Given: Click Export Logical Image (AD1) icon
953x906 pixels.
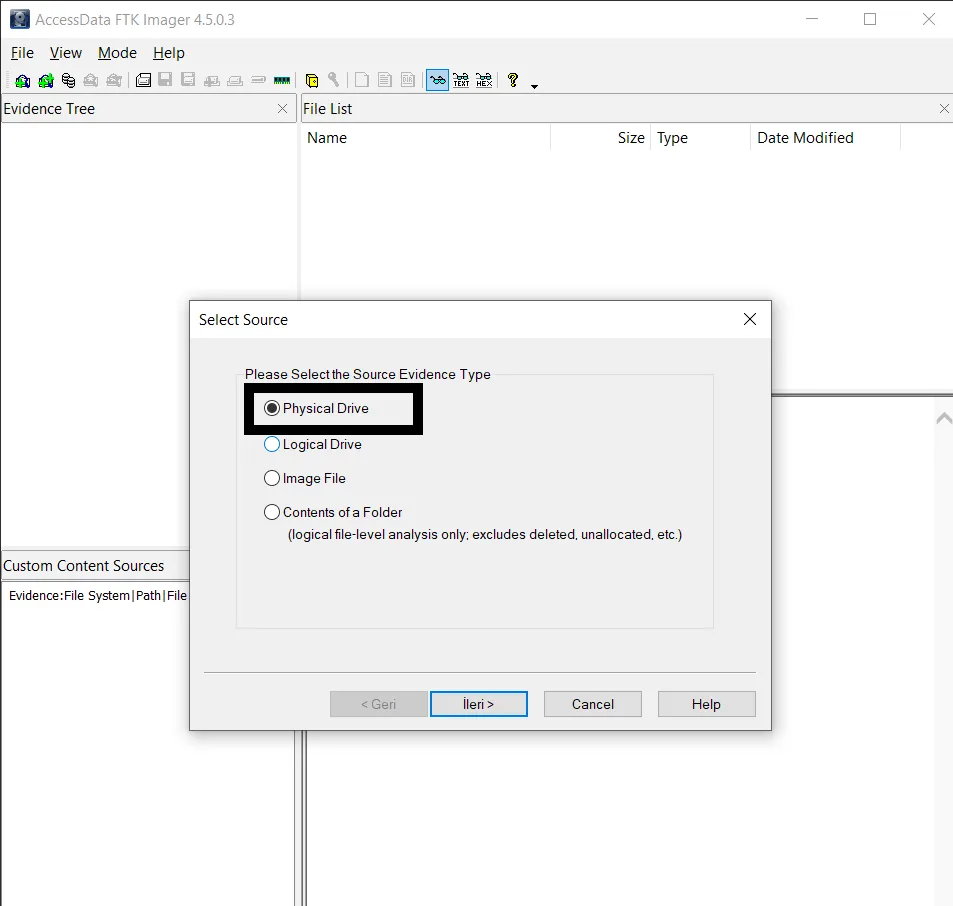Looking at the screenshot, I should (x=188, y=80).
